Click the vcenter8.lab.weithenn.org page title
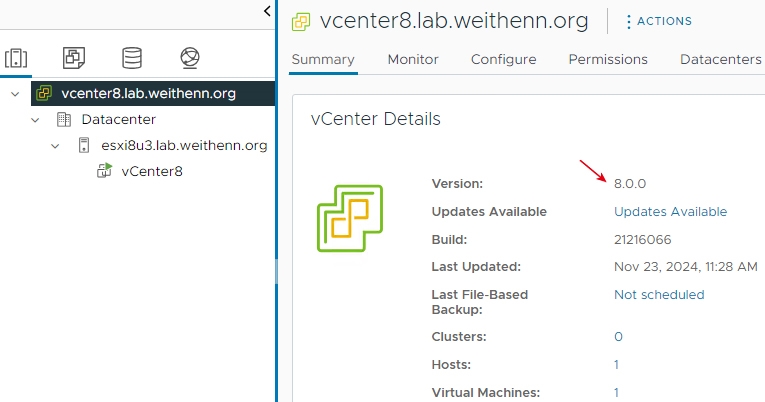765x402 pixels. pos(454,21)
